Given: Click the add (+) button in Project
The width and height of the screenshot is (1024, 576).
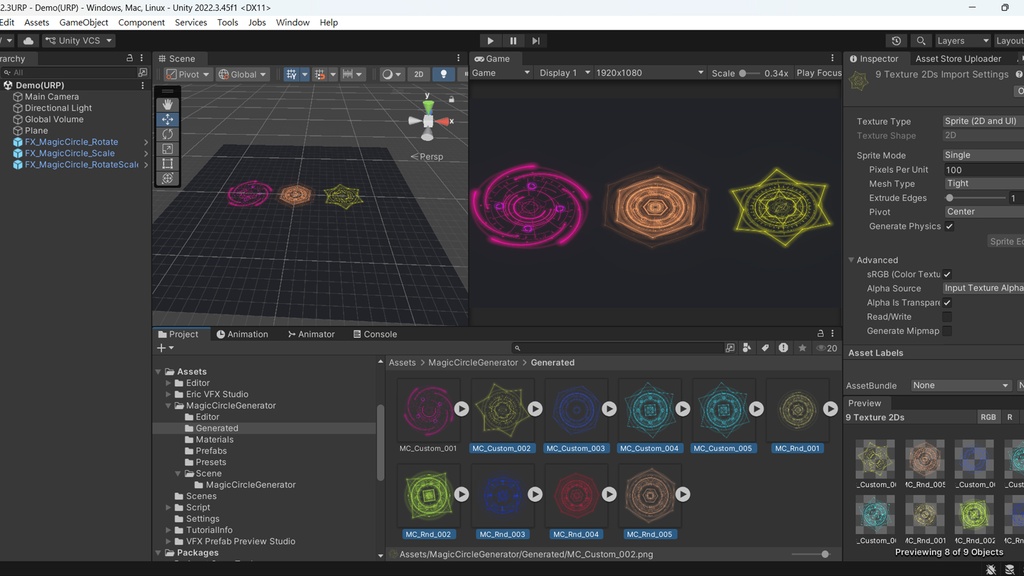Looking at the screenshot, I should [x=165, y=348].
